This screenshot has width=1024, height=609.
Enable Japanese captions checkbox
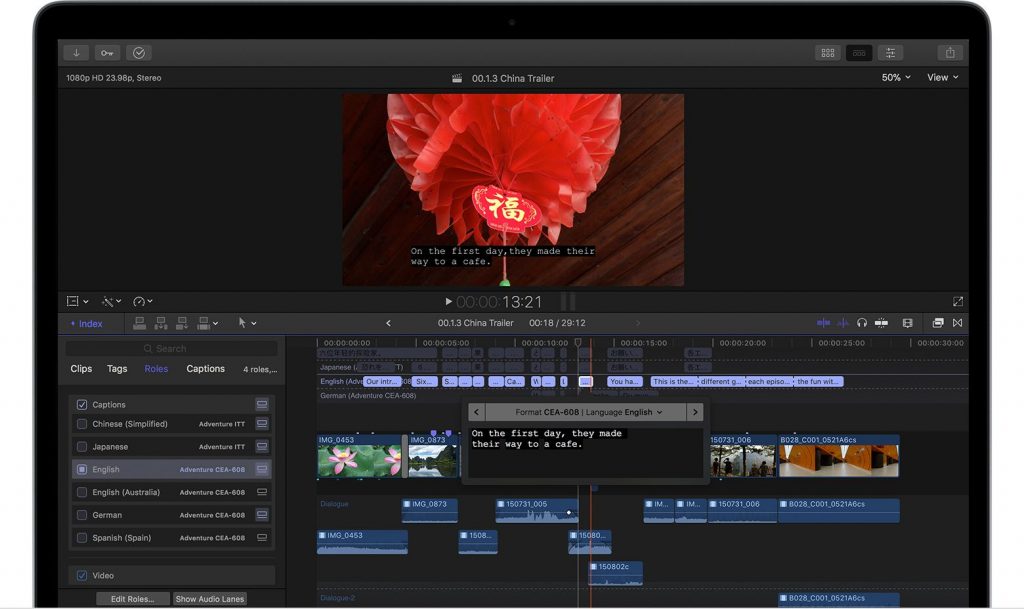click(82, 447)
